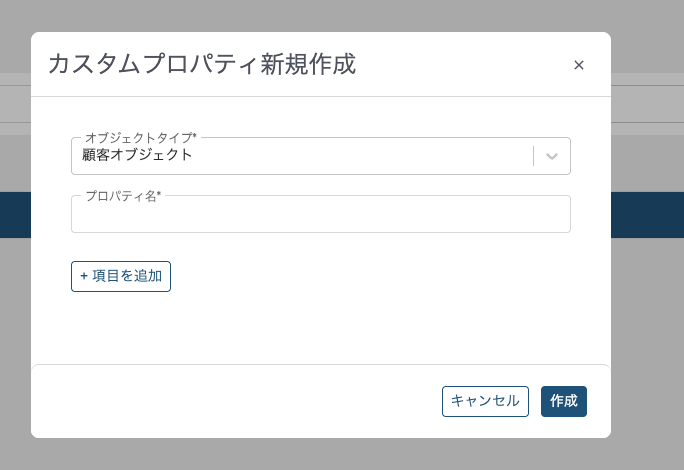Click the プロパティ名* field label
The image size is (684, 470).
coord(123,196)
